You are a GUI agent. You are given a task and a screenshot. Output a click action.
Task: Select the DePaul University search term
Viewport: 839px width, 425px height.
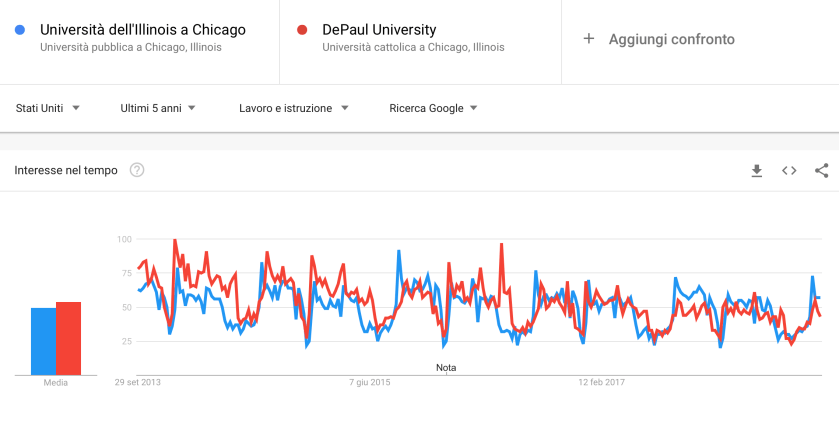coord(379,30)
